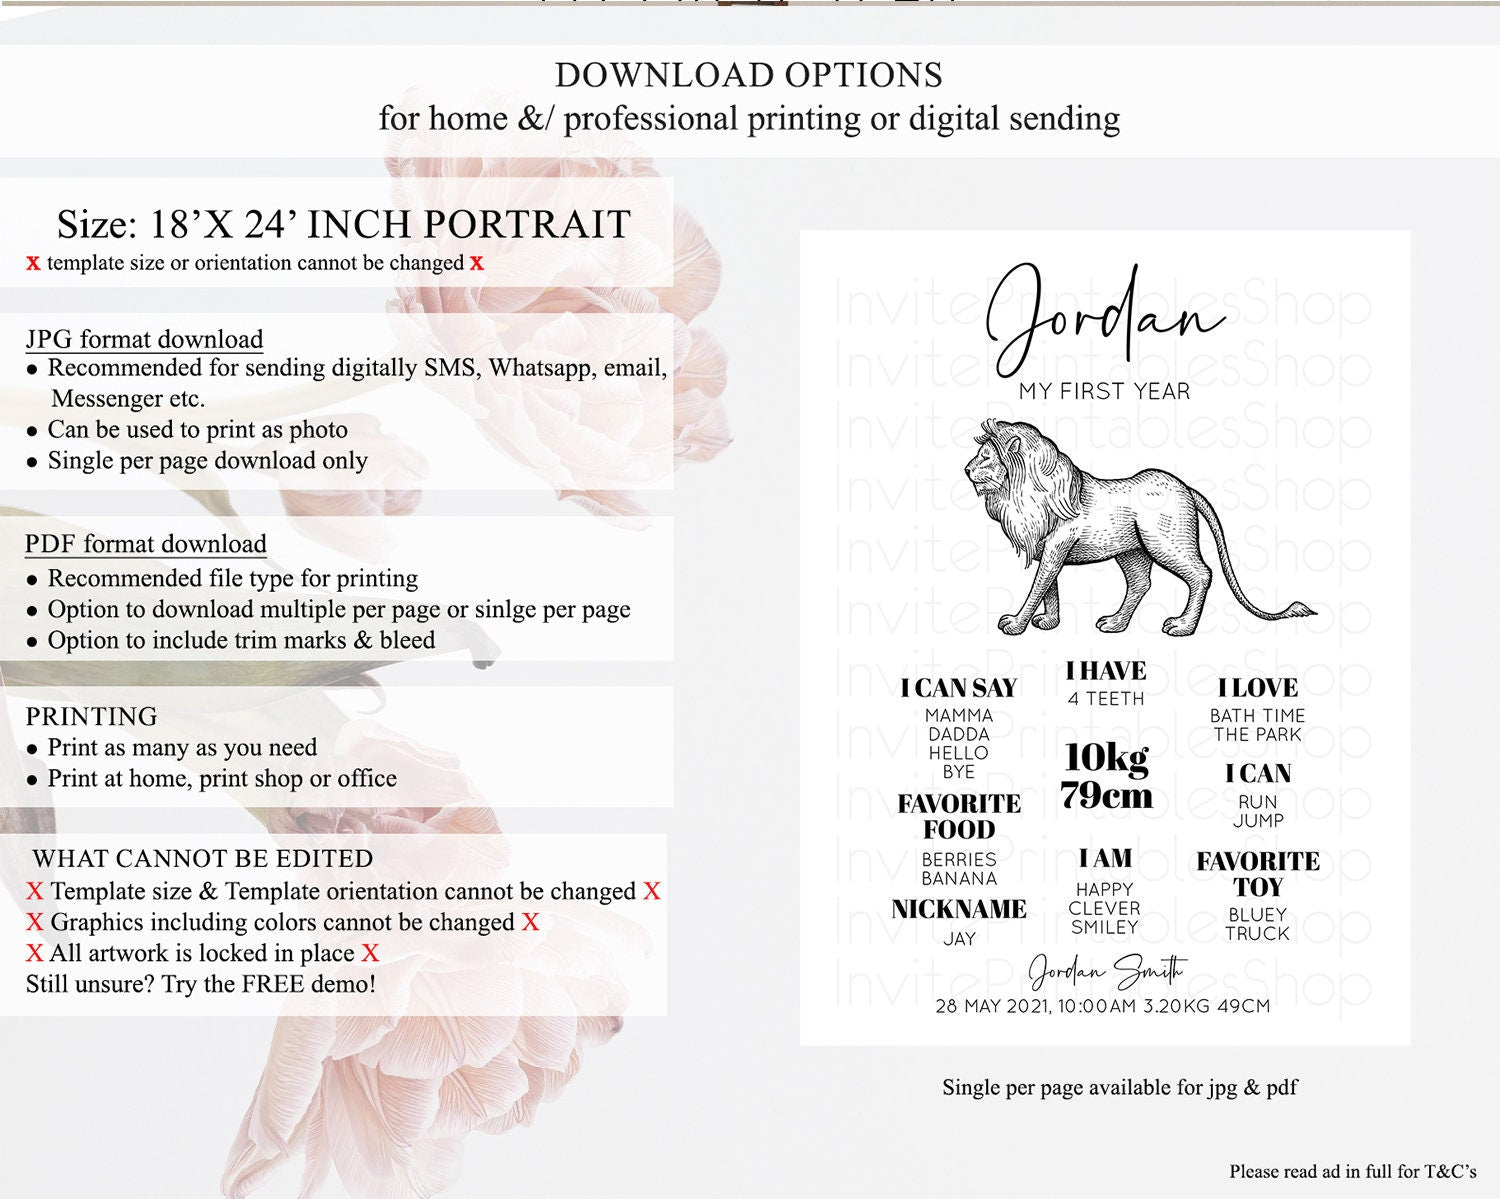Click the red X before 'Graphics including colors'
The image size is (1500, 1199).
point(35,922)
